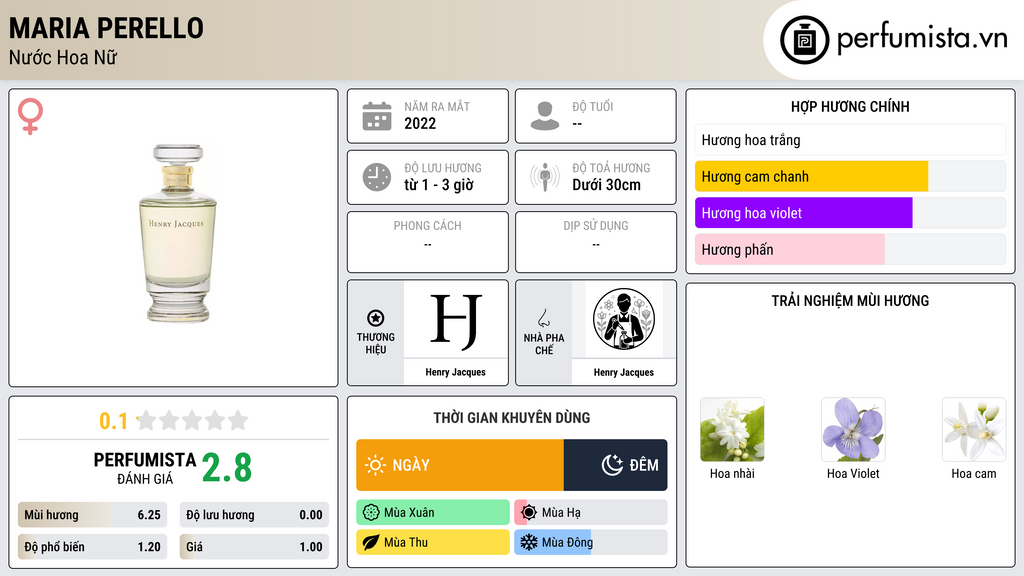Image resolution: width=1024 pixels, height=576 pixels.
Task: Click the sillage value Dưới 30cm
Action: click(607, 185)
